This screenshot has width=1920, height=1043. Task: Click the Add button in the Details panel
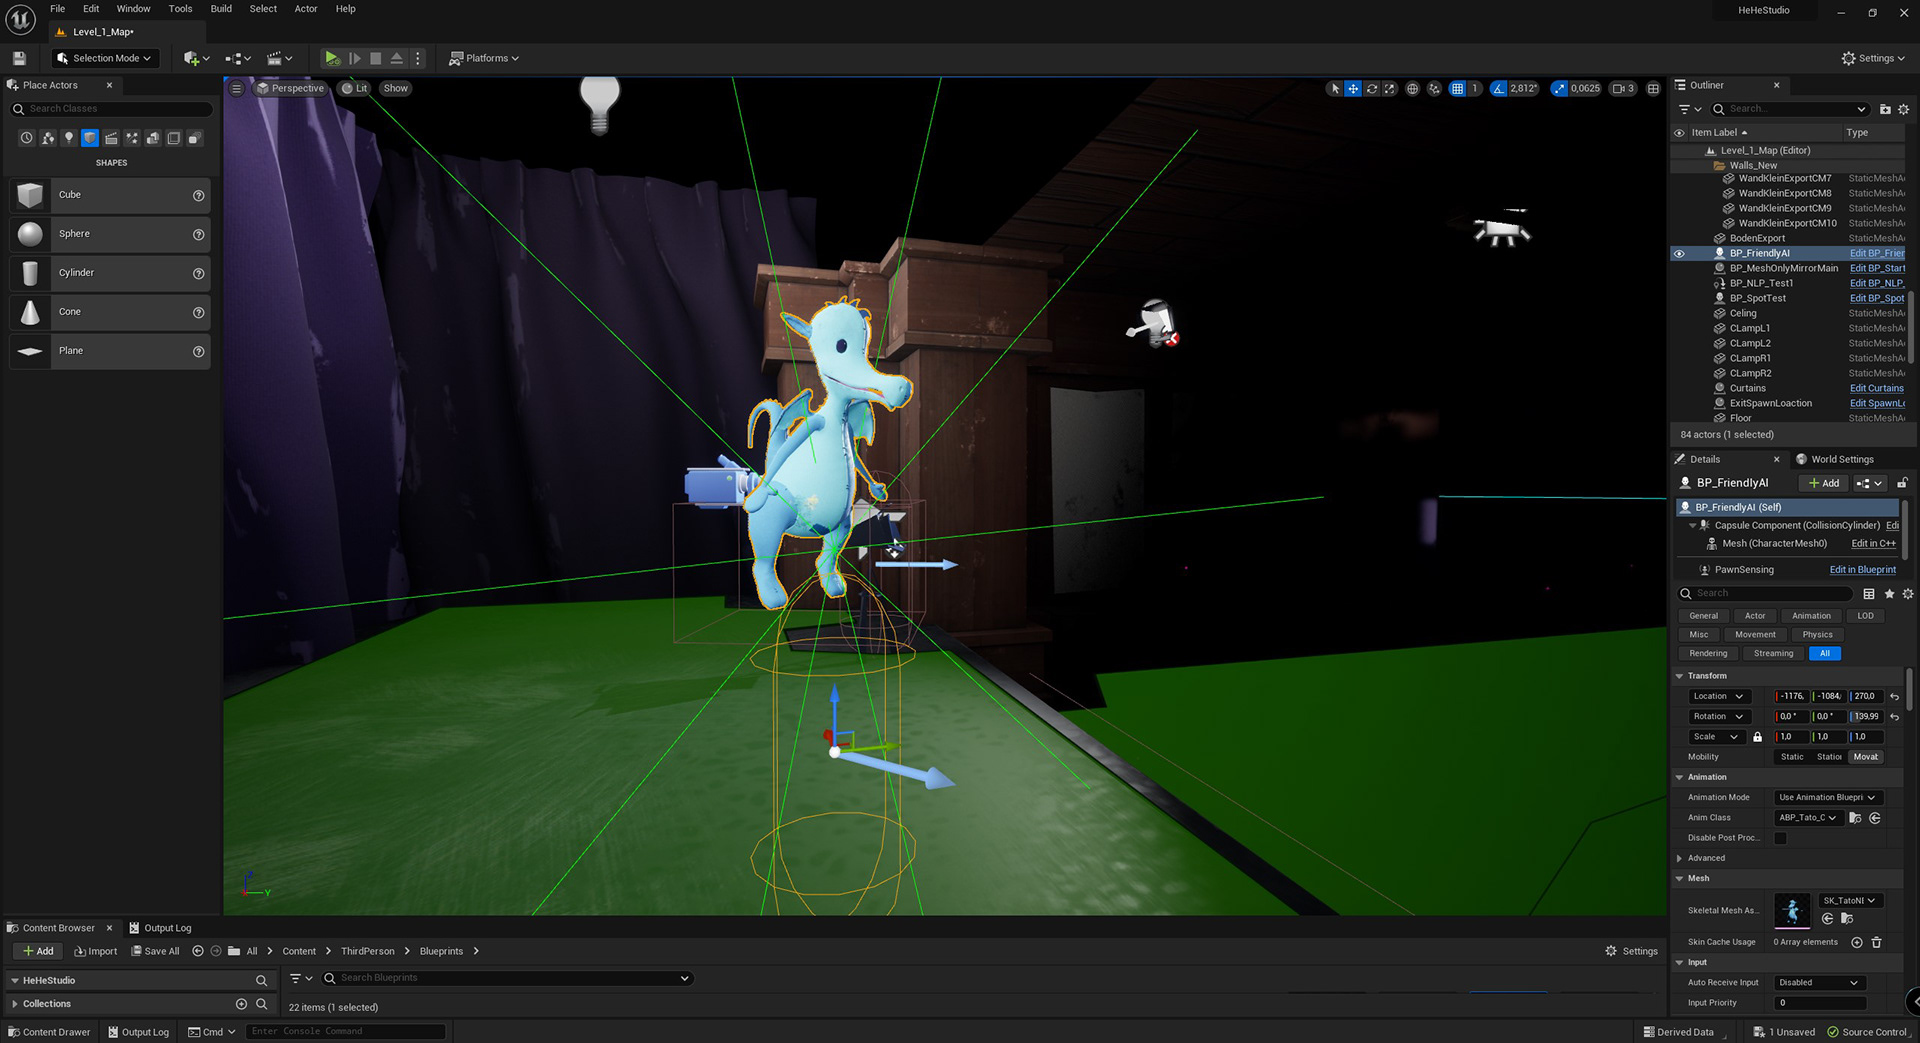[x=1824, y=483]
